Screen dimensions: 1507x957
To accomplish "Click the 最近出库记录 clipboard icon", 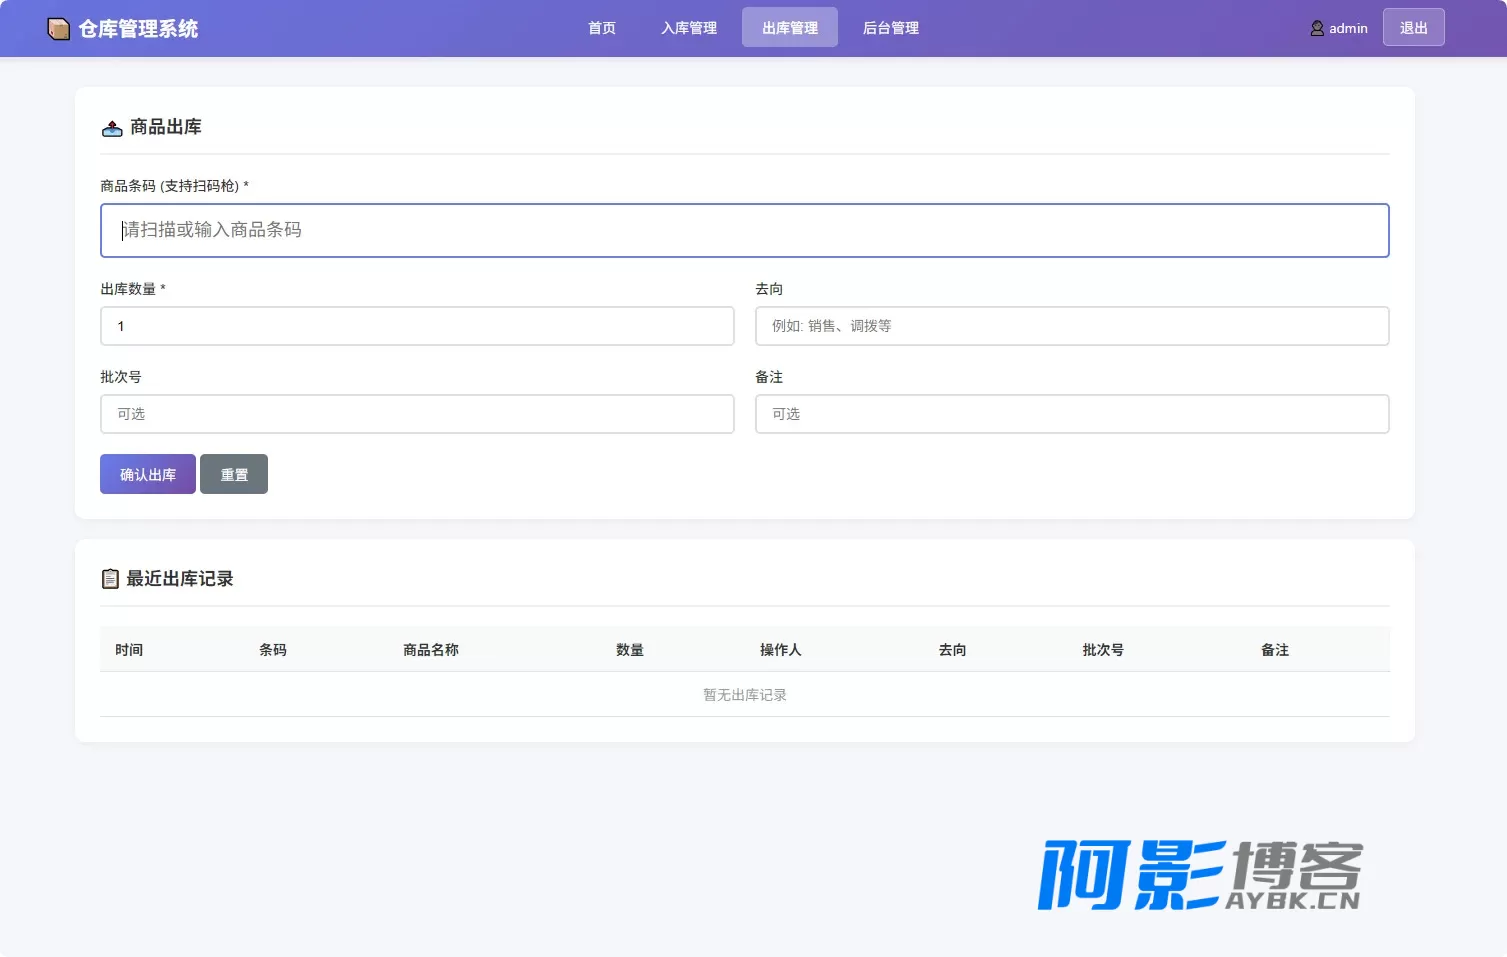I will (x=110, y=579).
